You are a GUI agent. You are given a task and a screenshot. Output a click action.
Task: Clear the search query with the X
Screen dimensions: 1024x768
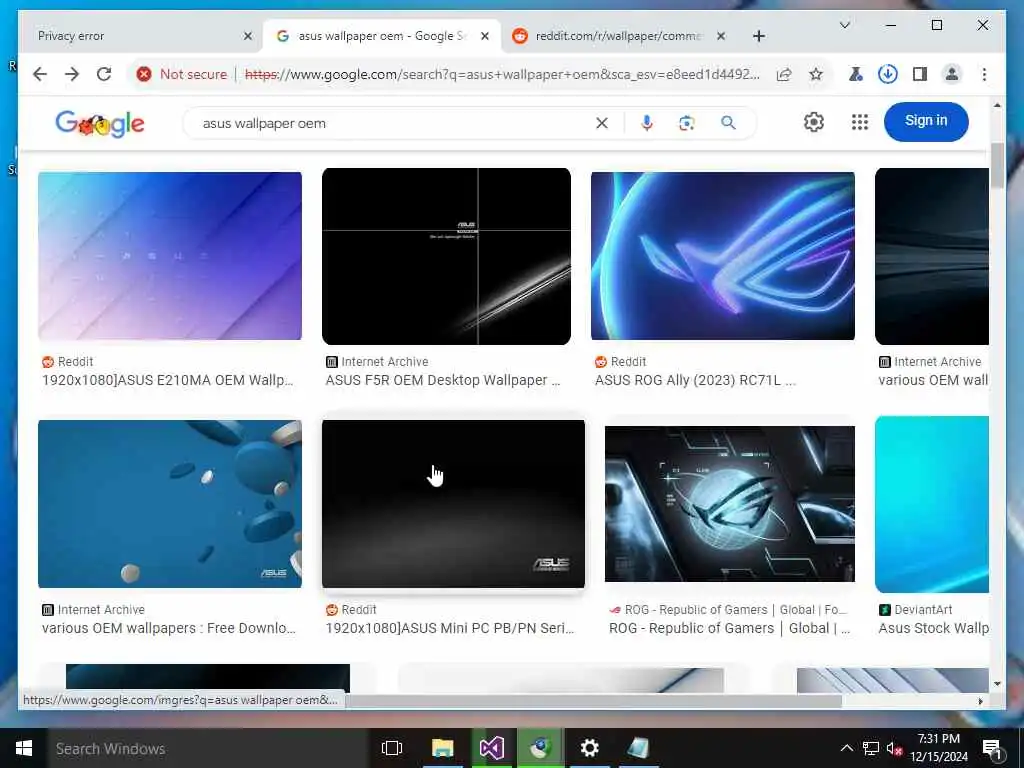[x=601, y=123]
